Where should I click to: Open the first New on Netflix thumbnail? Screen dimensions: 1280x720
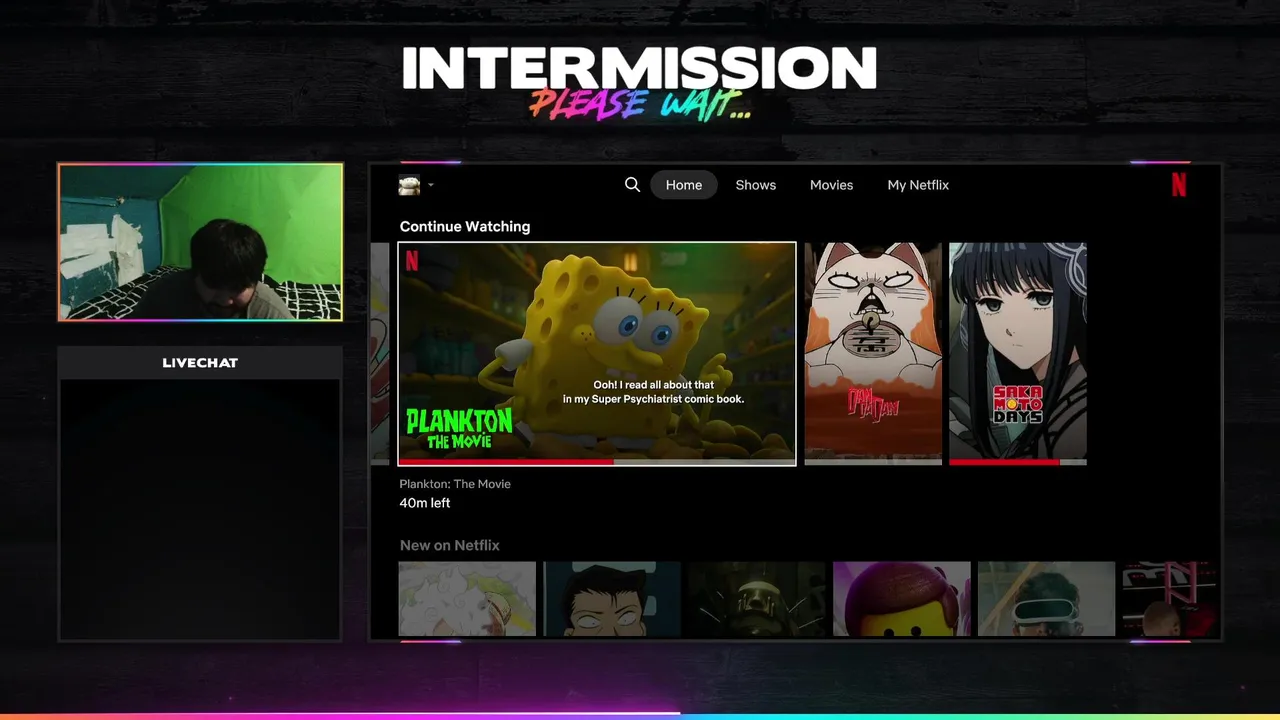(x=467, y=598)
